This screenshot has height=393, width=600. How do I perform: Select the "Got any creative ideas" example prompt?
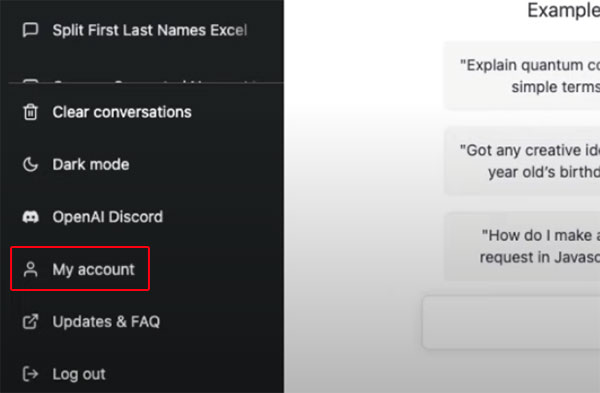point(522,161)
